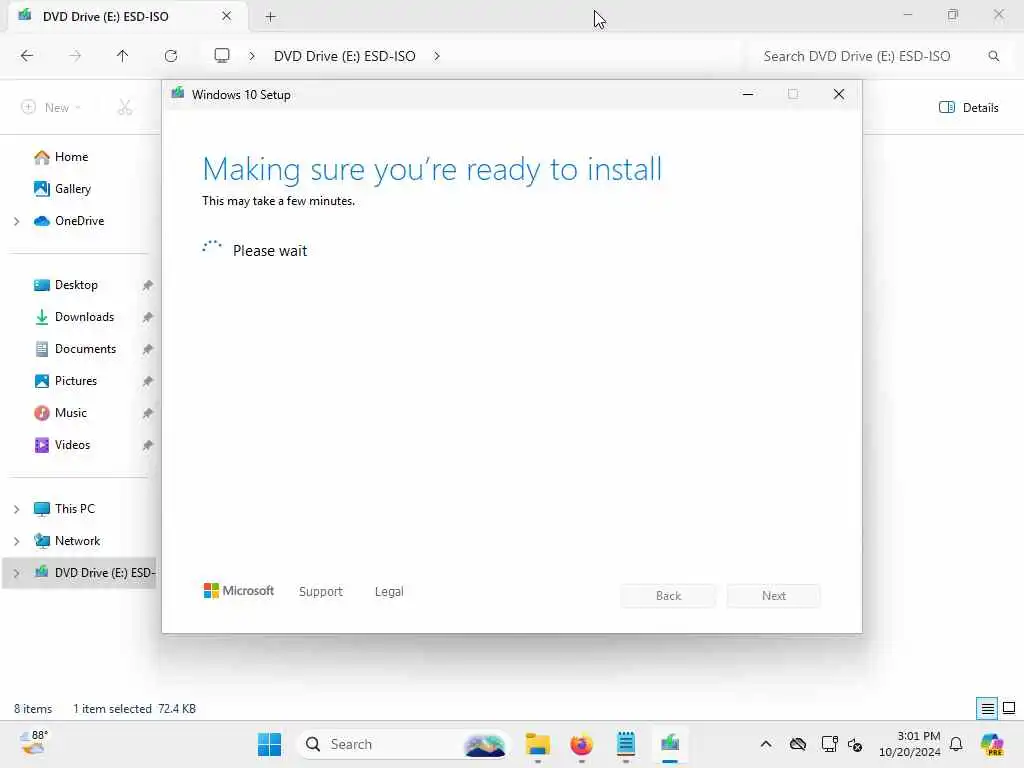
Task: Switch to details list view layout
Action: (x=987, y=709)
